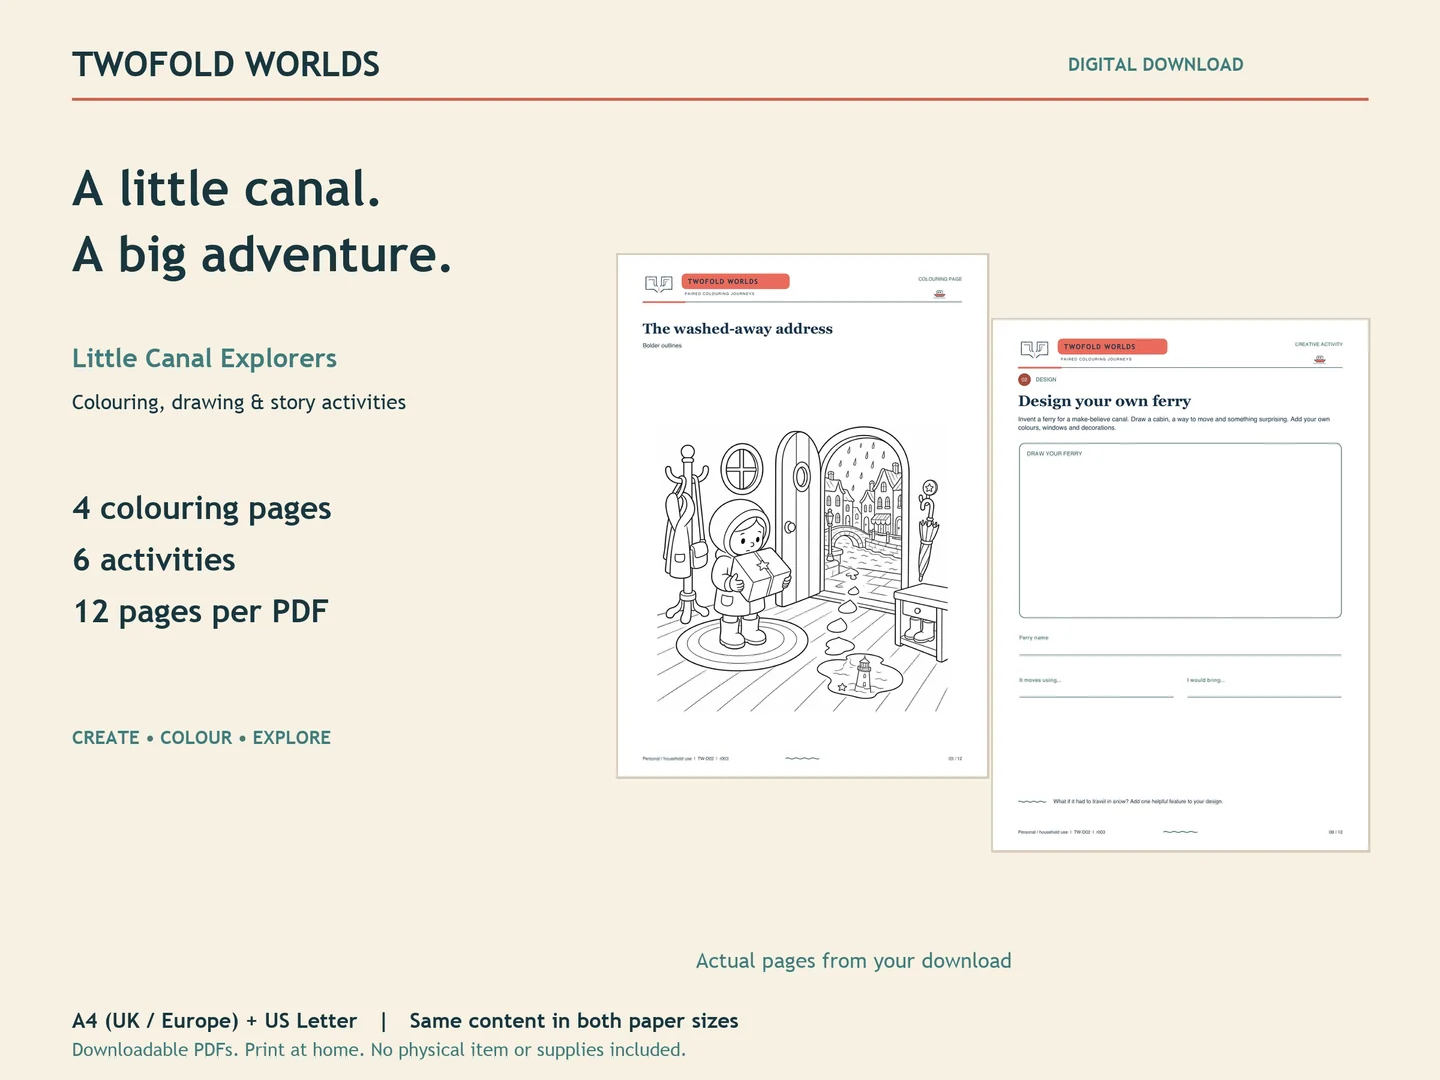The width and height of the screenshot is (1440, 1080).
Task: Click the ferry boat icon under CREATIVE ACTIVITY
Action: pos(1320,359)
